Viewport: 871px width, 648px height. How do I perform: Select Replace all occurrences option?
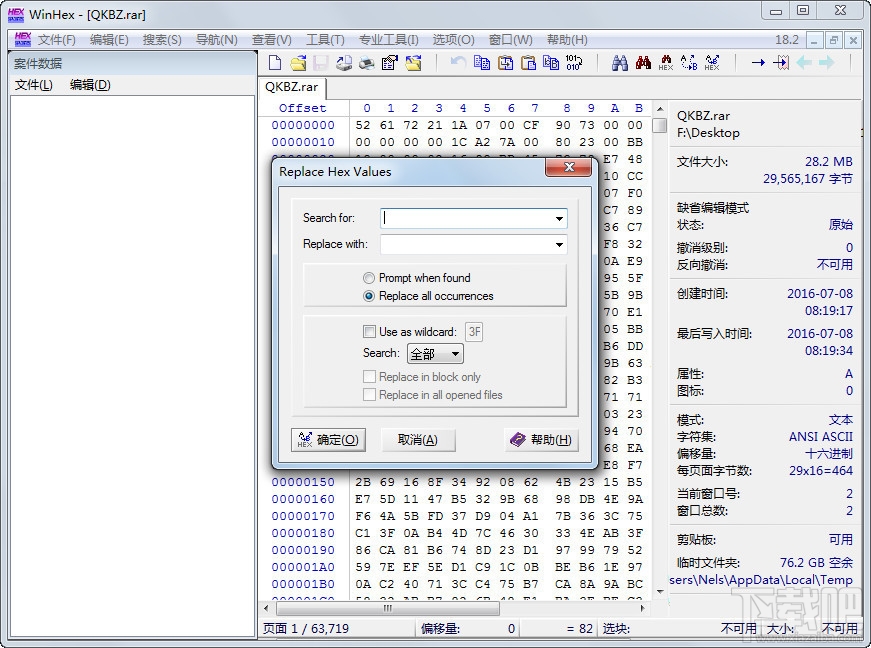coord(370,295)
